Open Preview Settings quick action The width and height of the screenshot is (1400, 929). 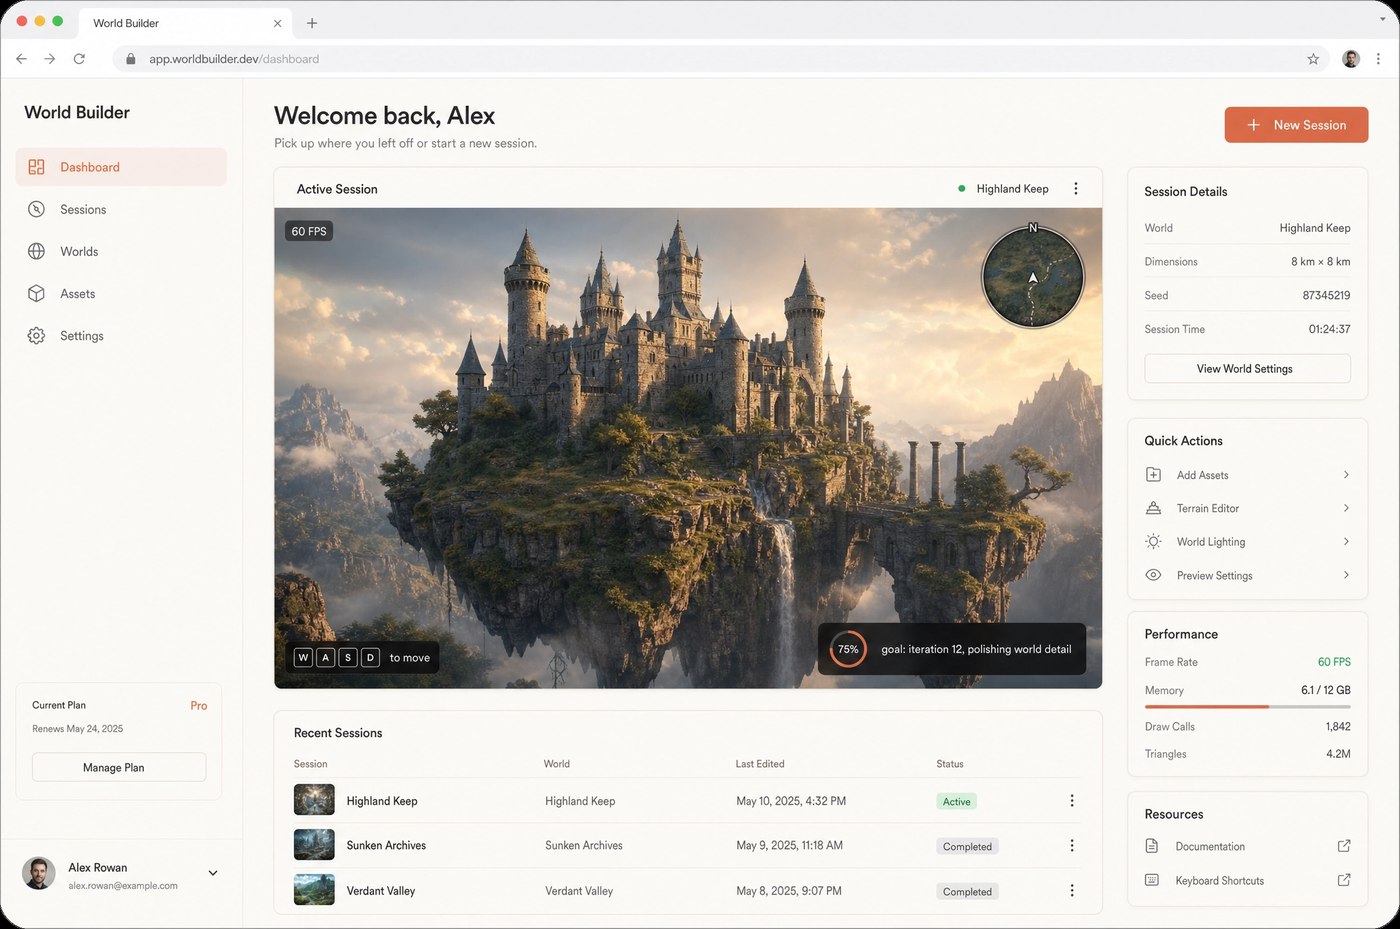coord(1247,575)
